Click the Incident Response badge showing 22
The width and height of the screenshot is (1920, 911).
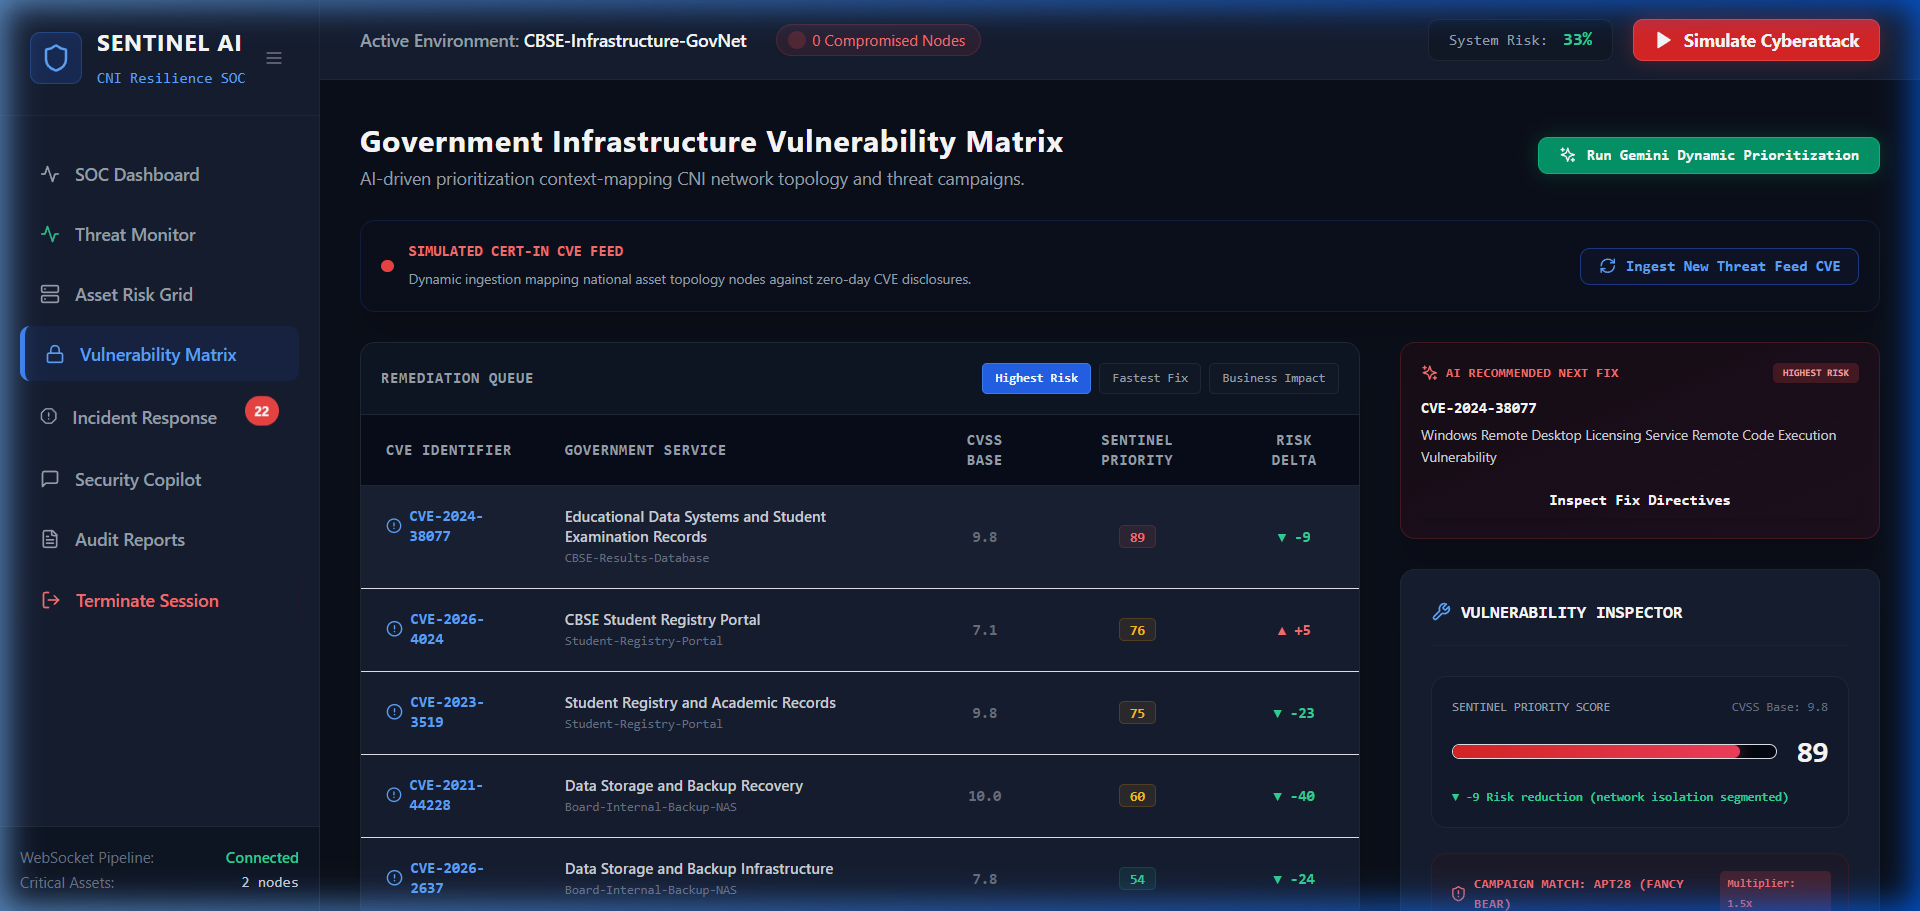262,411
